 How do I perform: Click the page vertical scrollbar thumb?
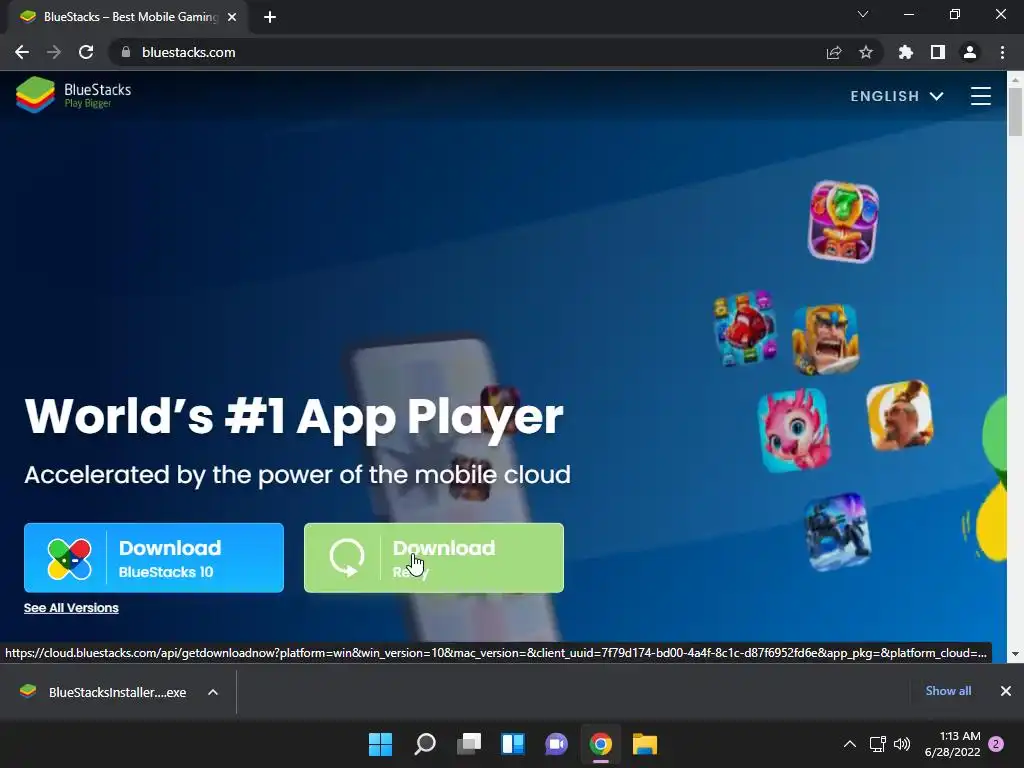1015,111
